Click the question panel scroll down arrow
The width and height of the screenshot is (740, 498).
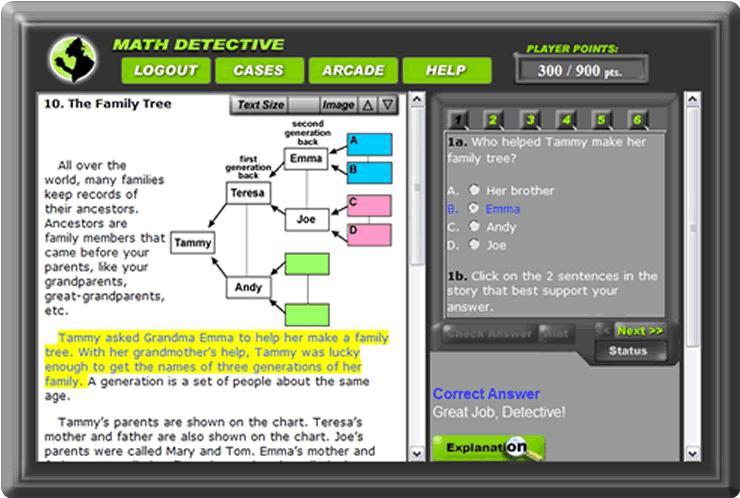692,454
